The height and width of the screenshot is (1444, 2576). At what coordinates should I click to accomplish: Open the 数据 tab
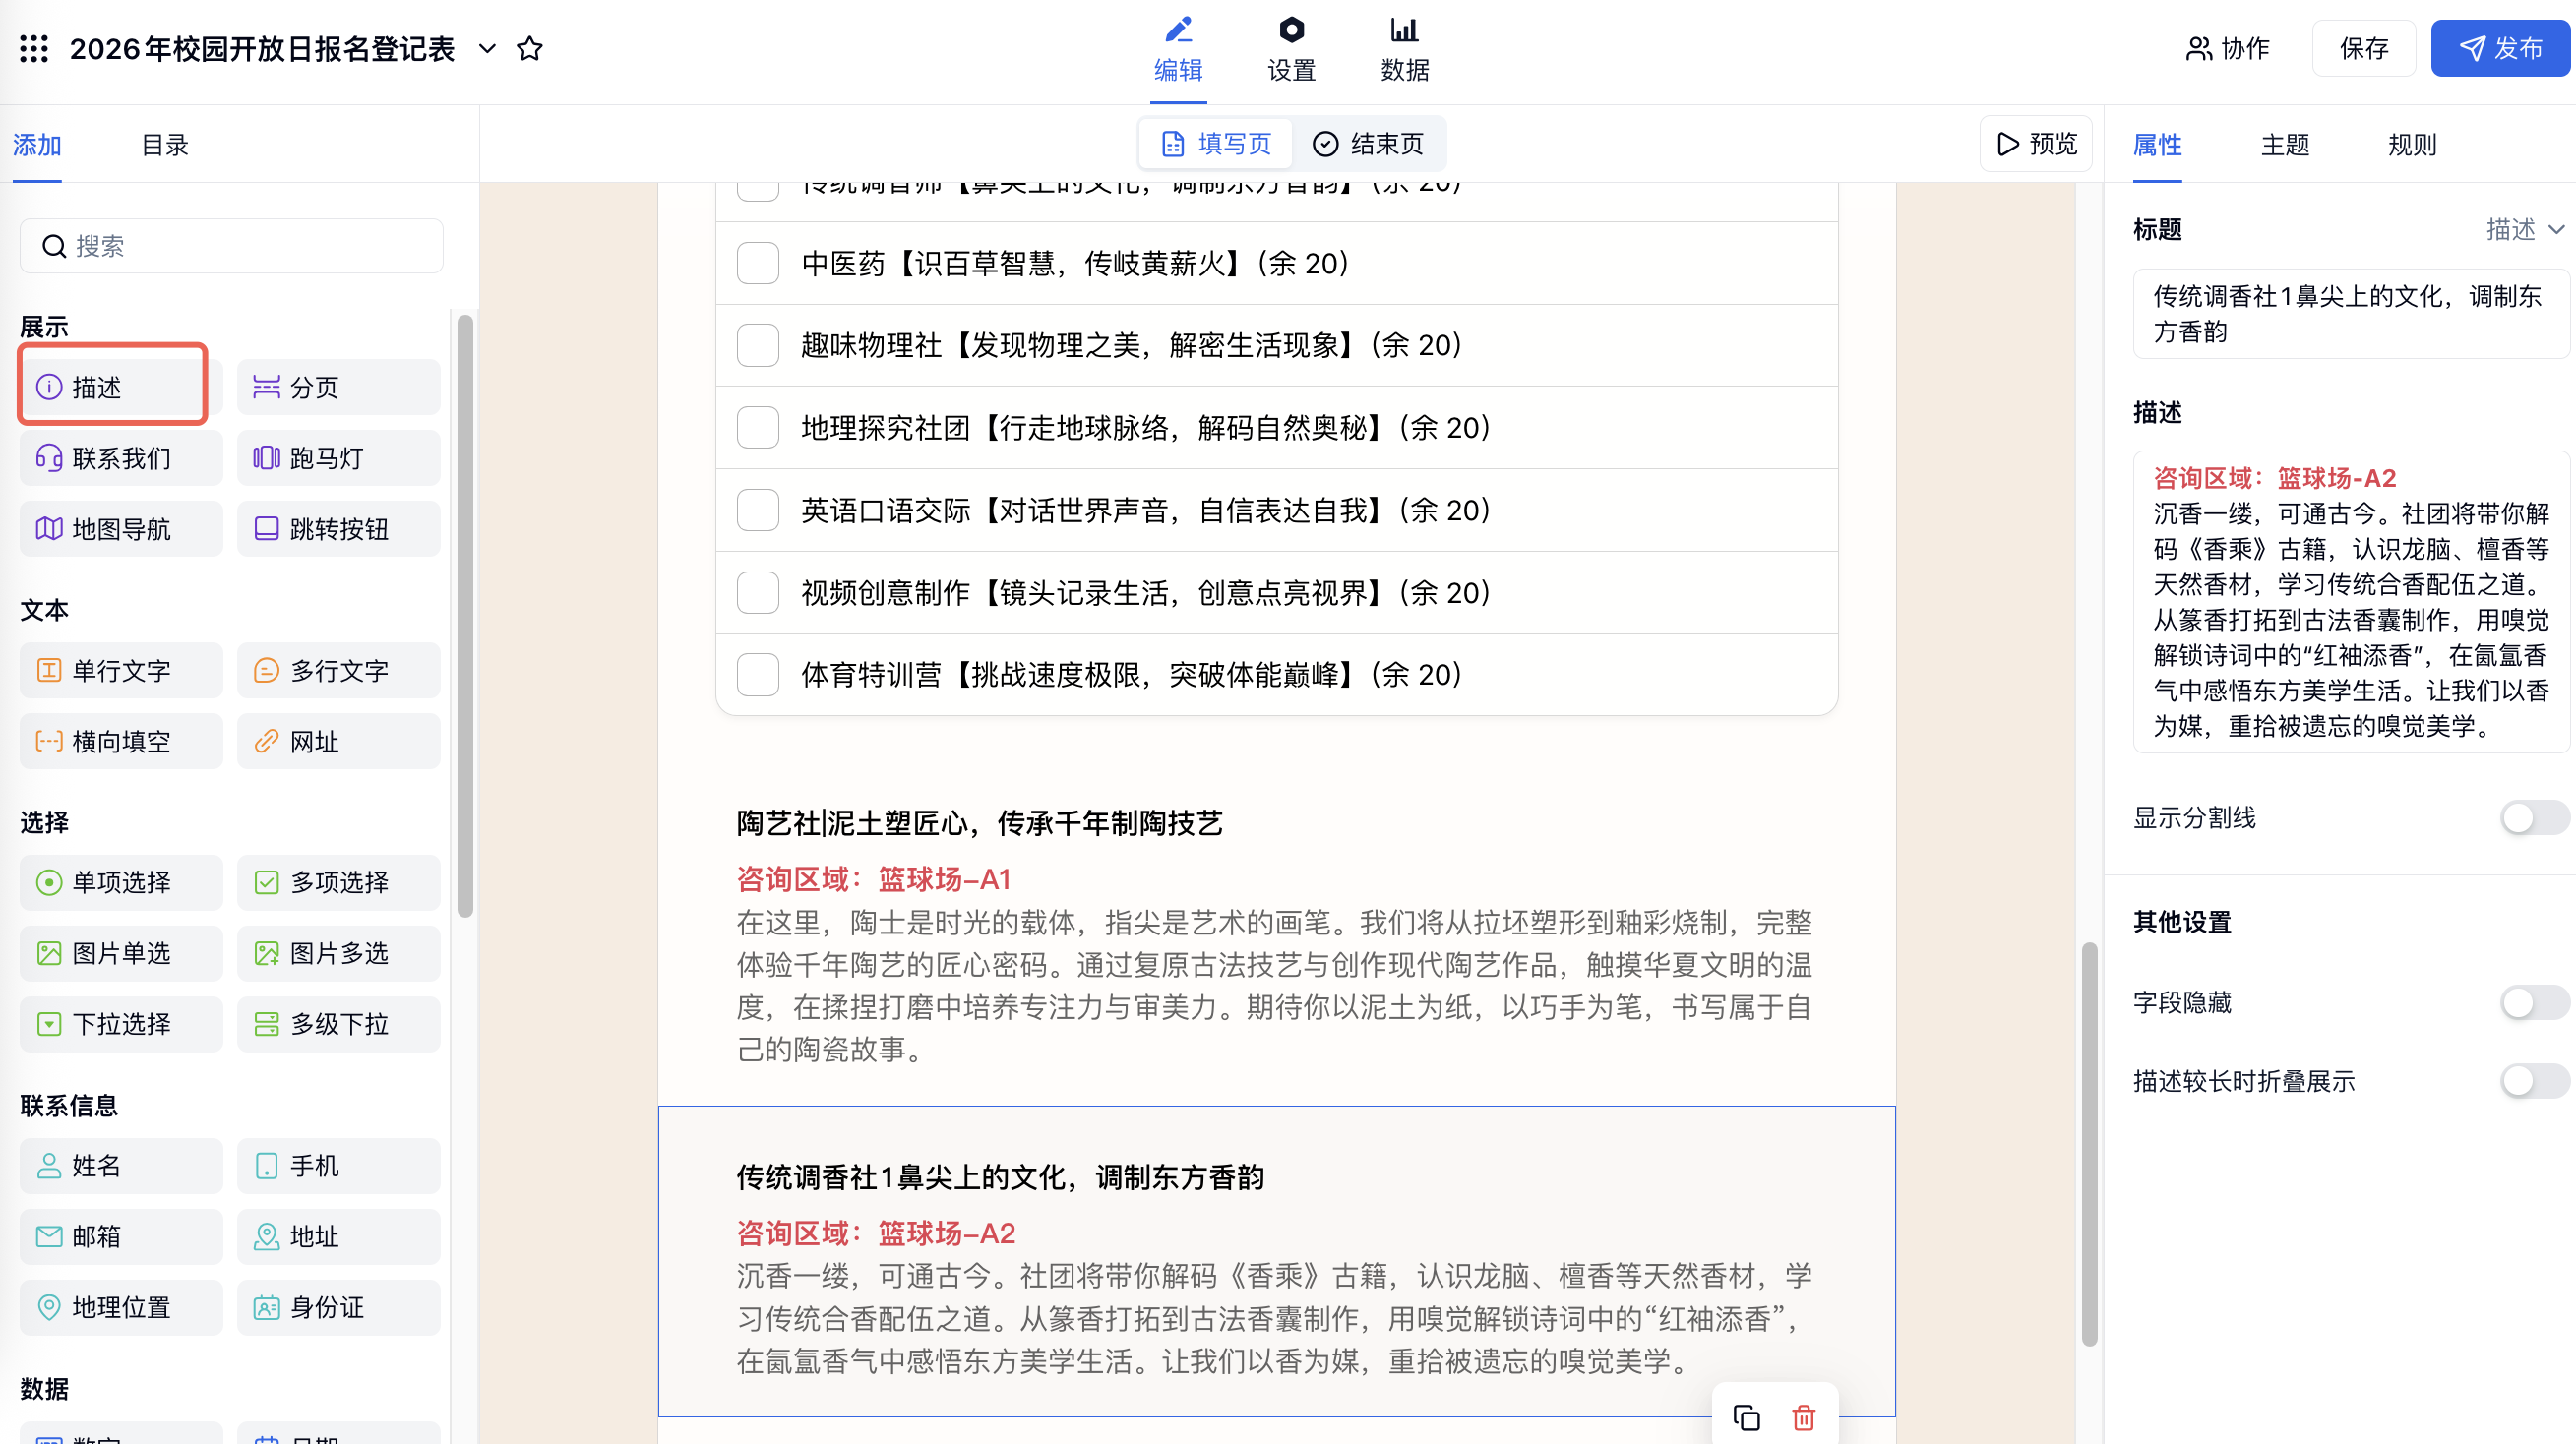click(1404, 50)
